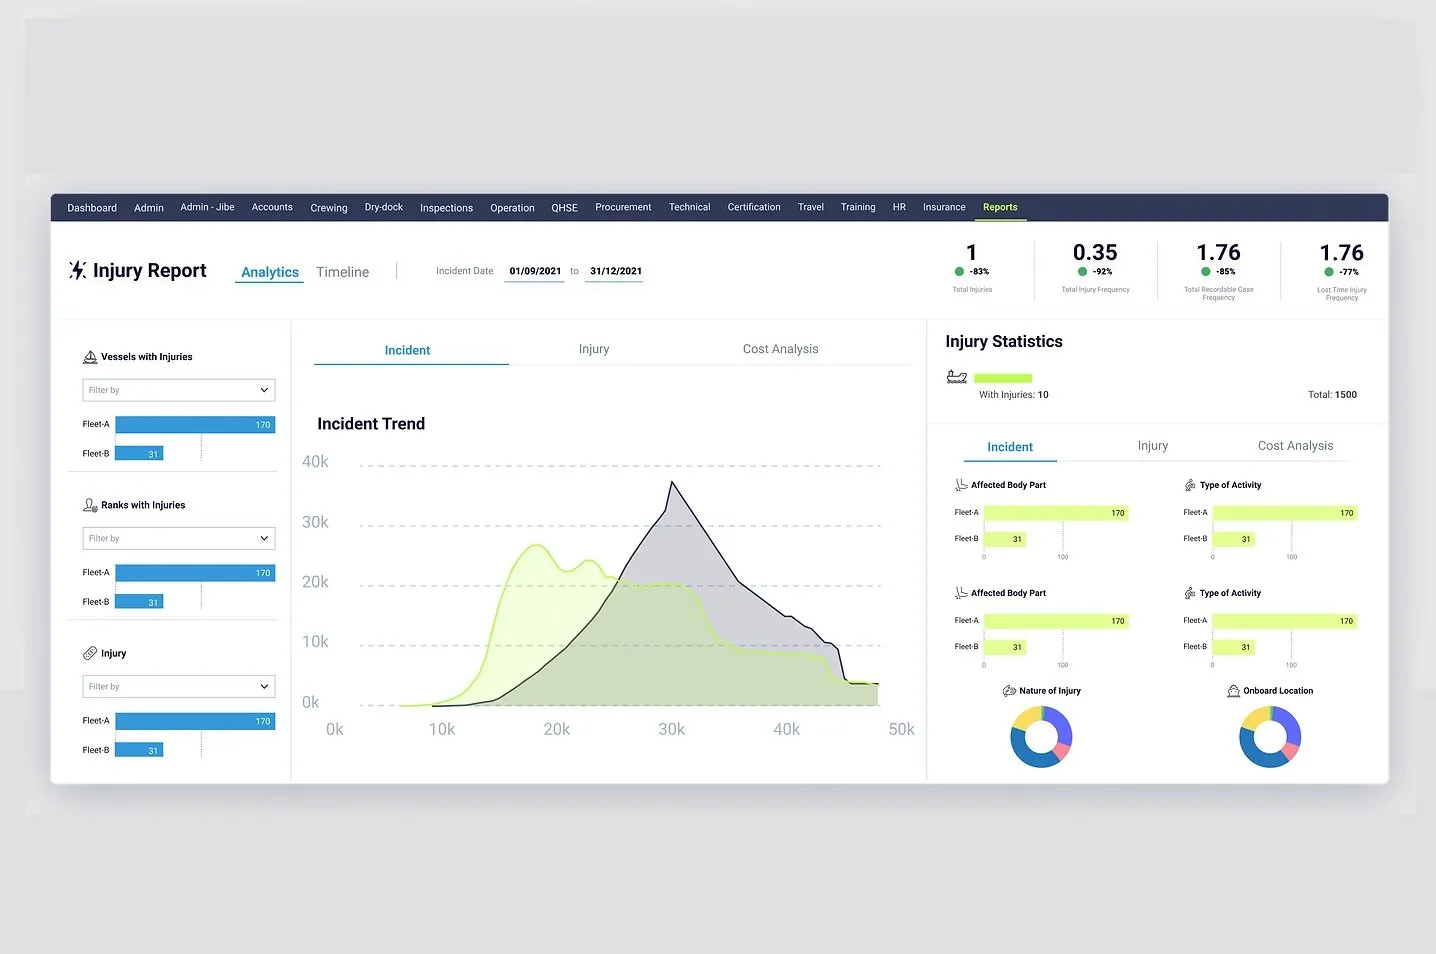Select Injury tab in Injury Statistics
1436x954 pixels.
tap(1153, 446)
